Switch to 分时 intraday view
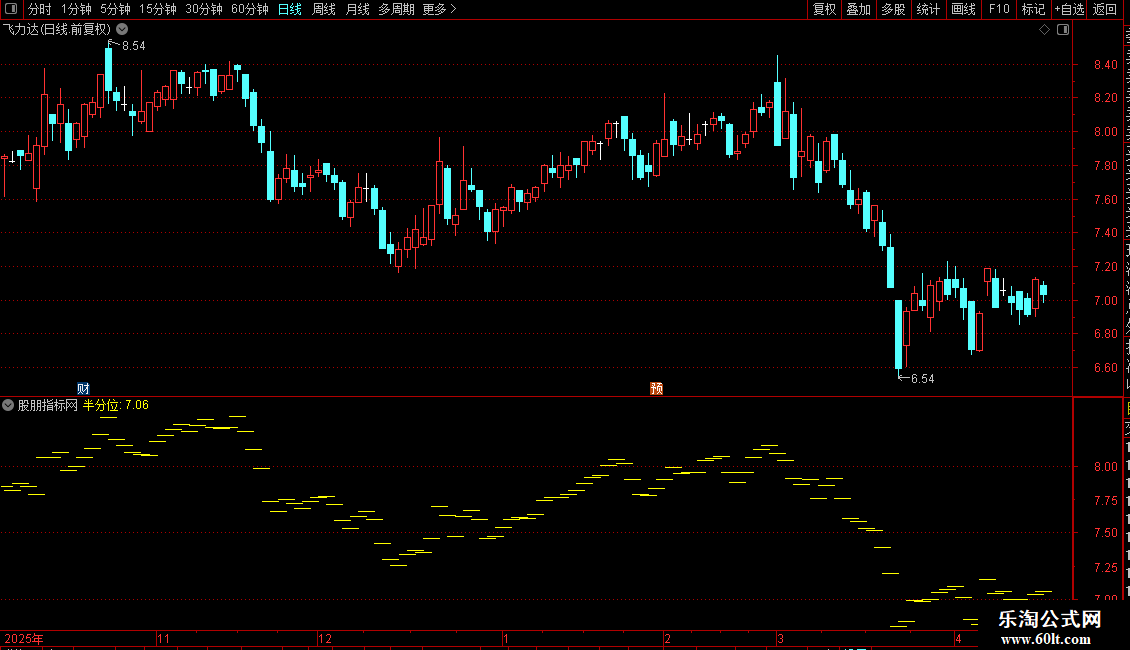 click(x=40, y=9)
